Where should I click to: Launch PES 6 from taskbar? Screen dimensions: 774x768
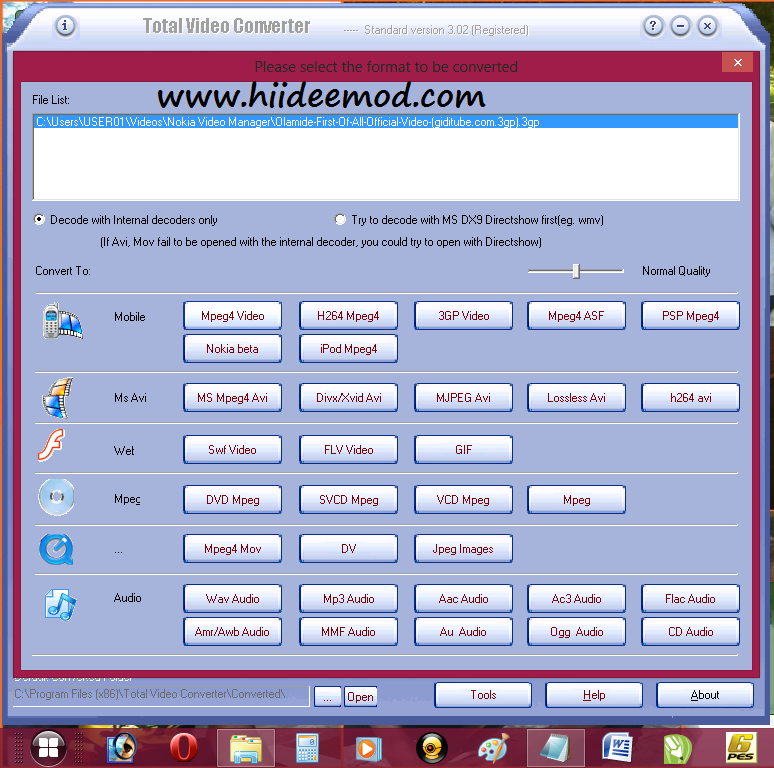coord(741,747)
